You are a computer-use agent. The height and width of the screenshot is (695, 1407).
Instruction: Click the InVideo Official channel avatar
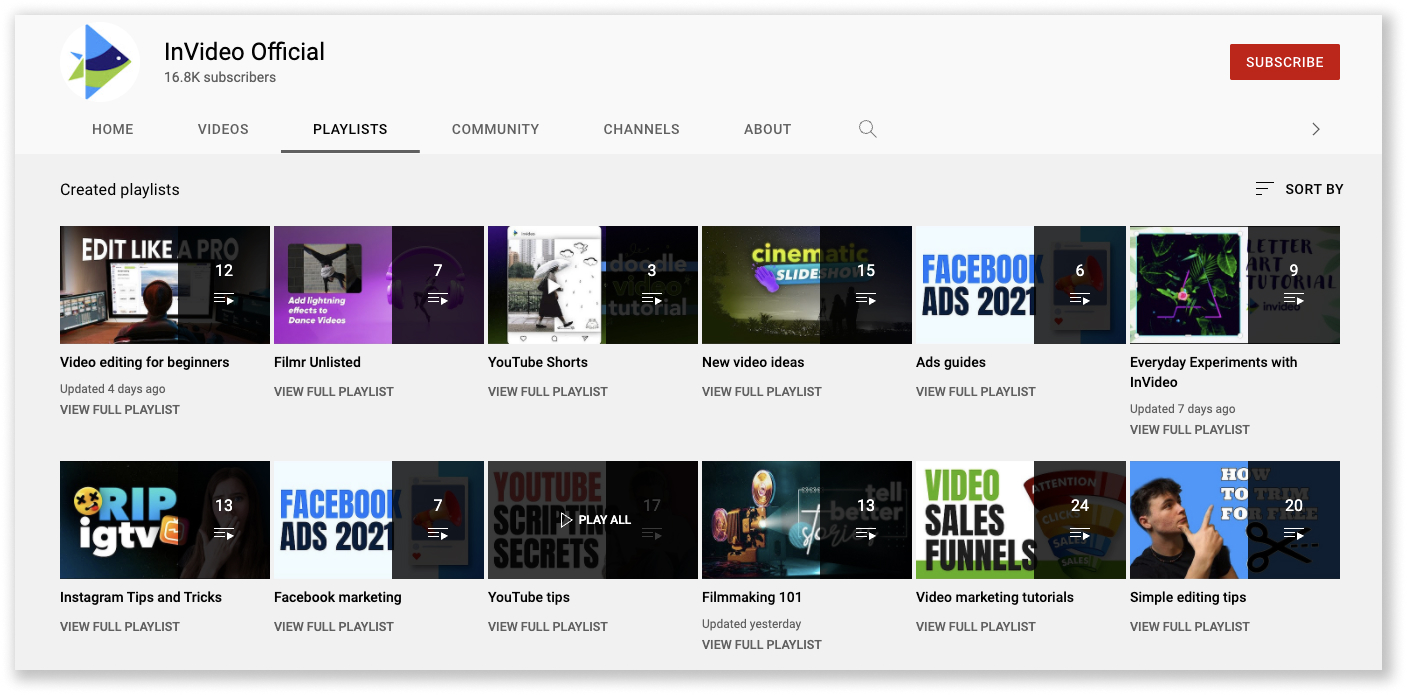99,61
